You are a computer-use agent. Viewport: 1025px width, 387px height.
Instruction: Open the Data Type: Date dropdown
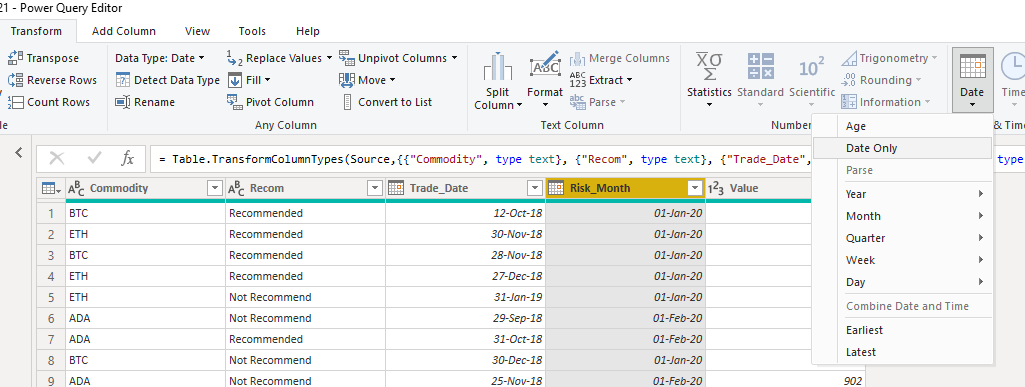point(160,58)
